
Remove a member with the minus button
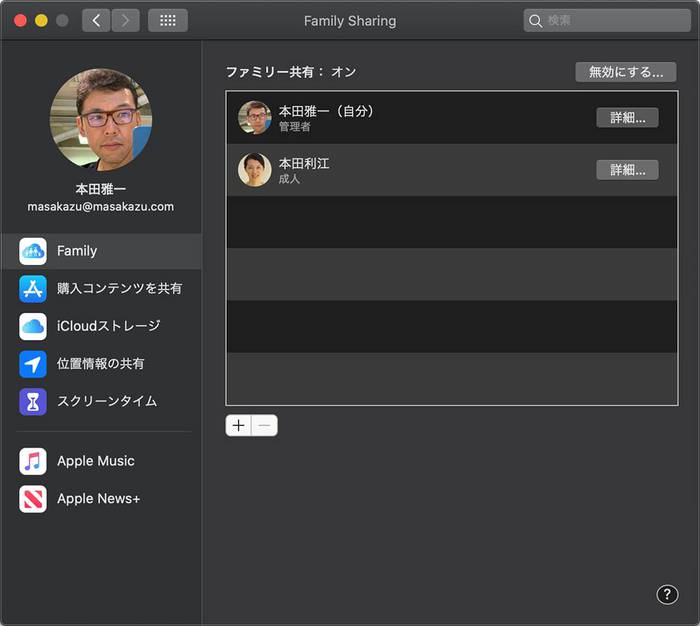click(x=264, y=426)
